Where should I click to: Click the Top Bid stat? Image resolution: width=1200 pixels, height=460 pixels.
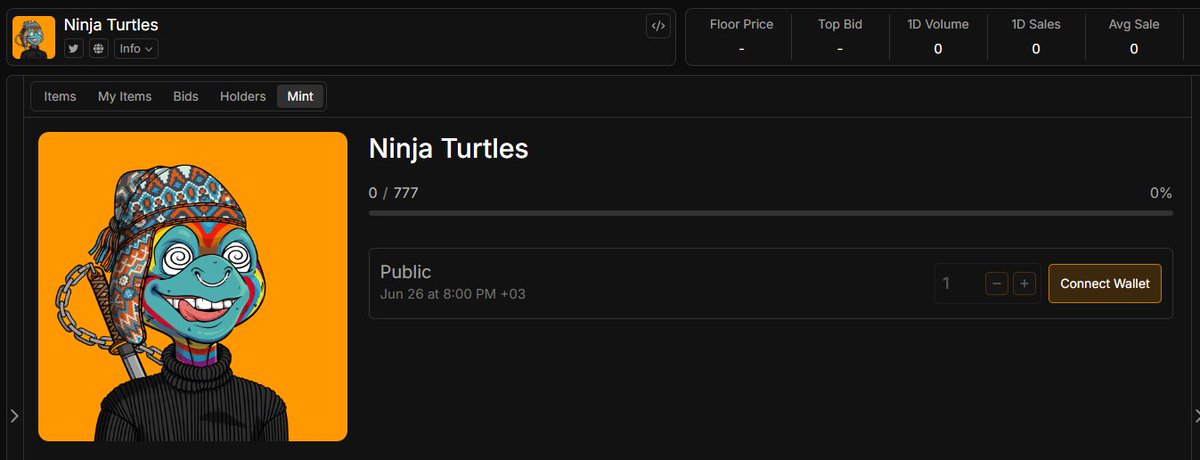pos(840,36)
